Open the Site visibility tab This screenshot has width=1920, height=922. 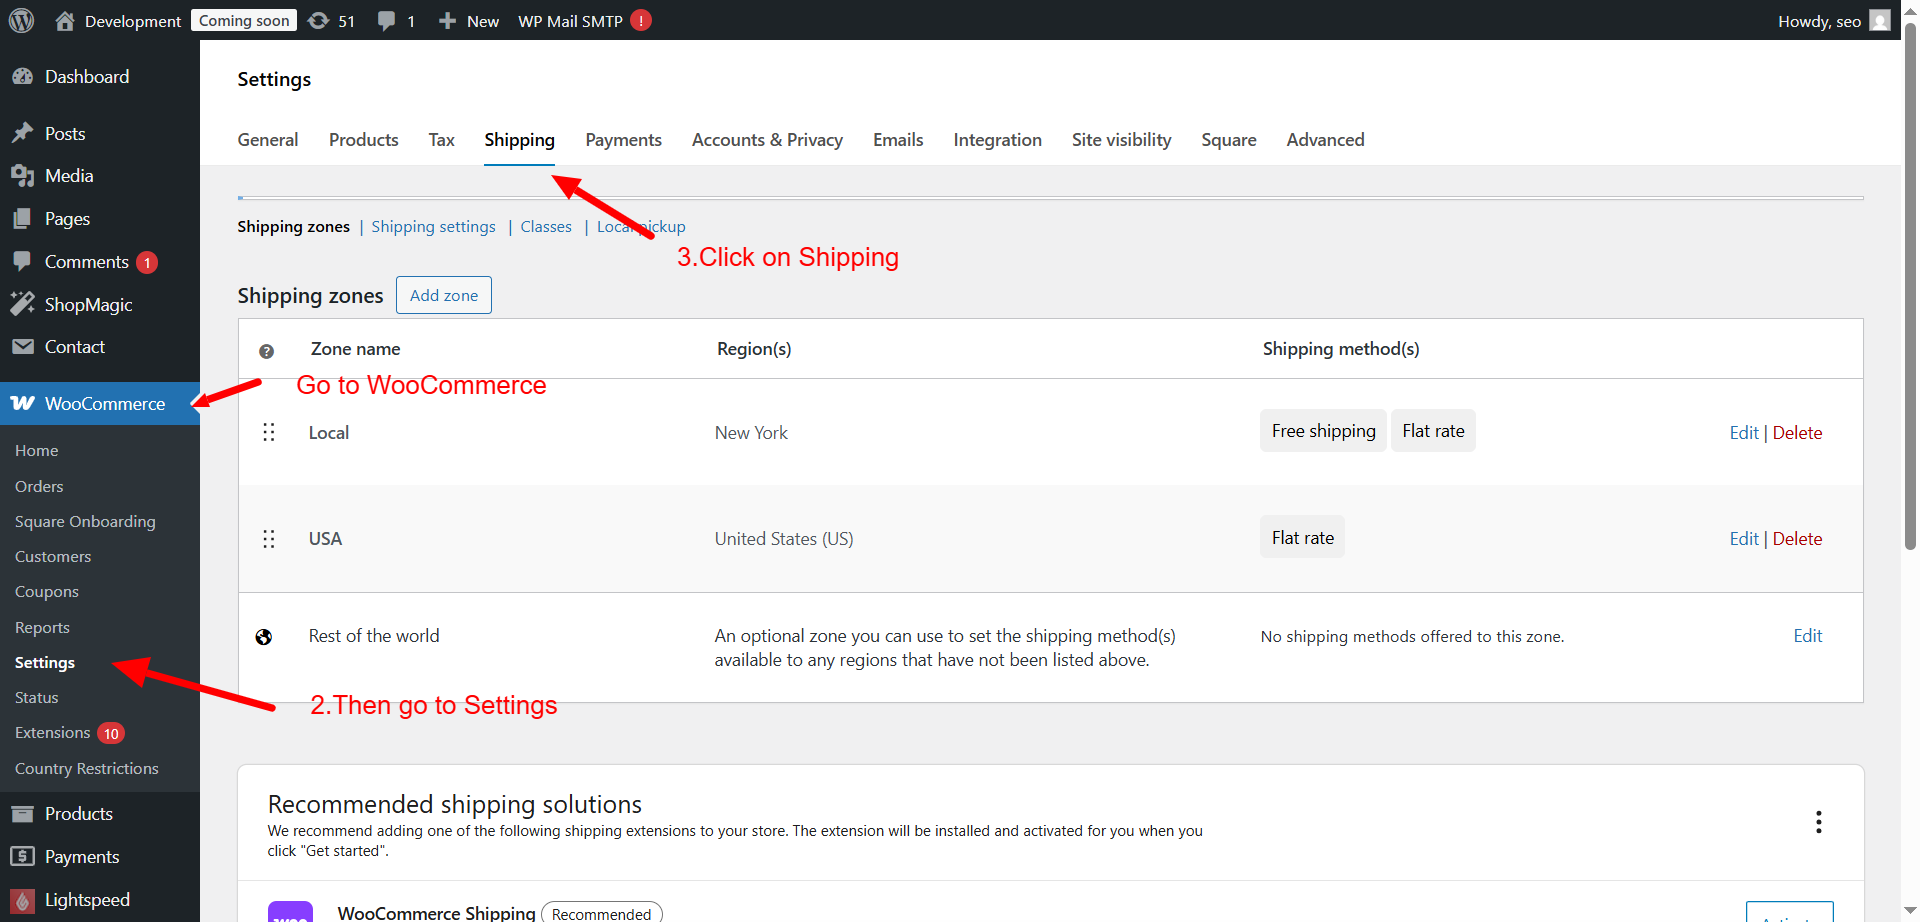[1122, 140]
